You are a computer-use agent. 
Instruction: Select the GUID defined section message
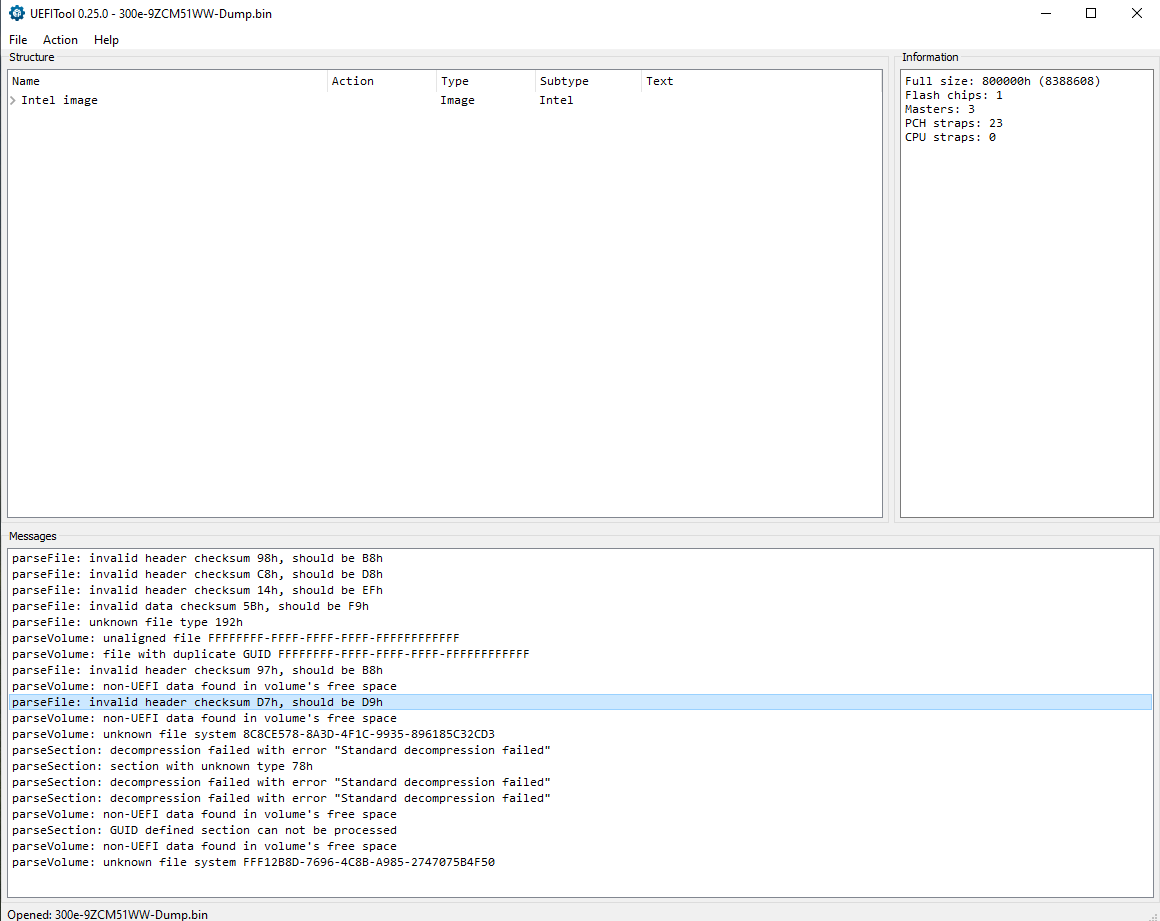(204, 830)
